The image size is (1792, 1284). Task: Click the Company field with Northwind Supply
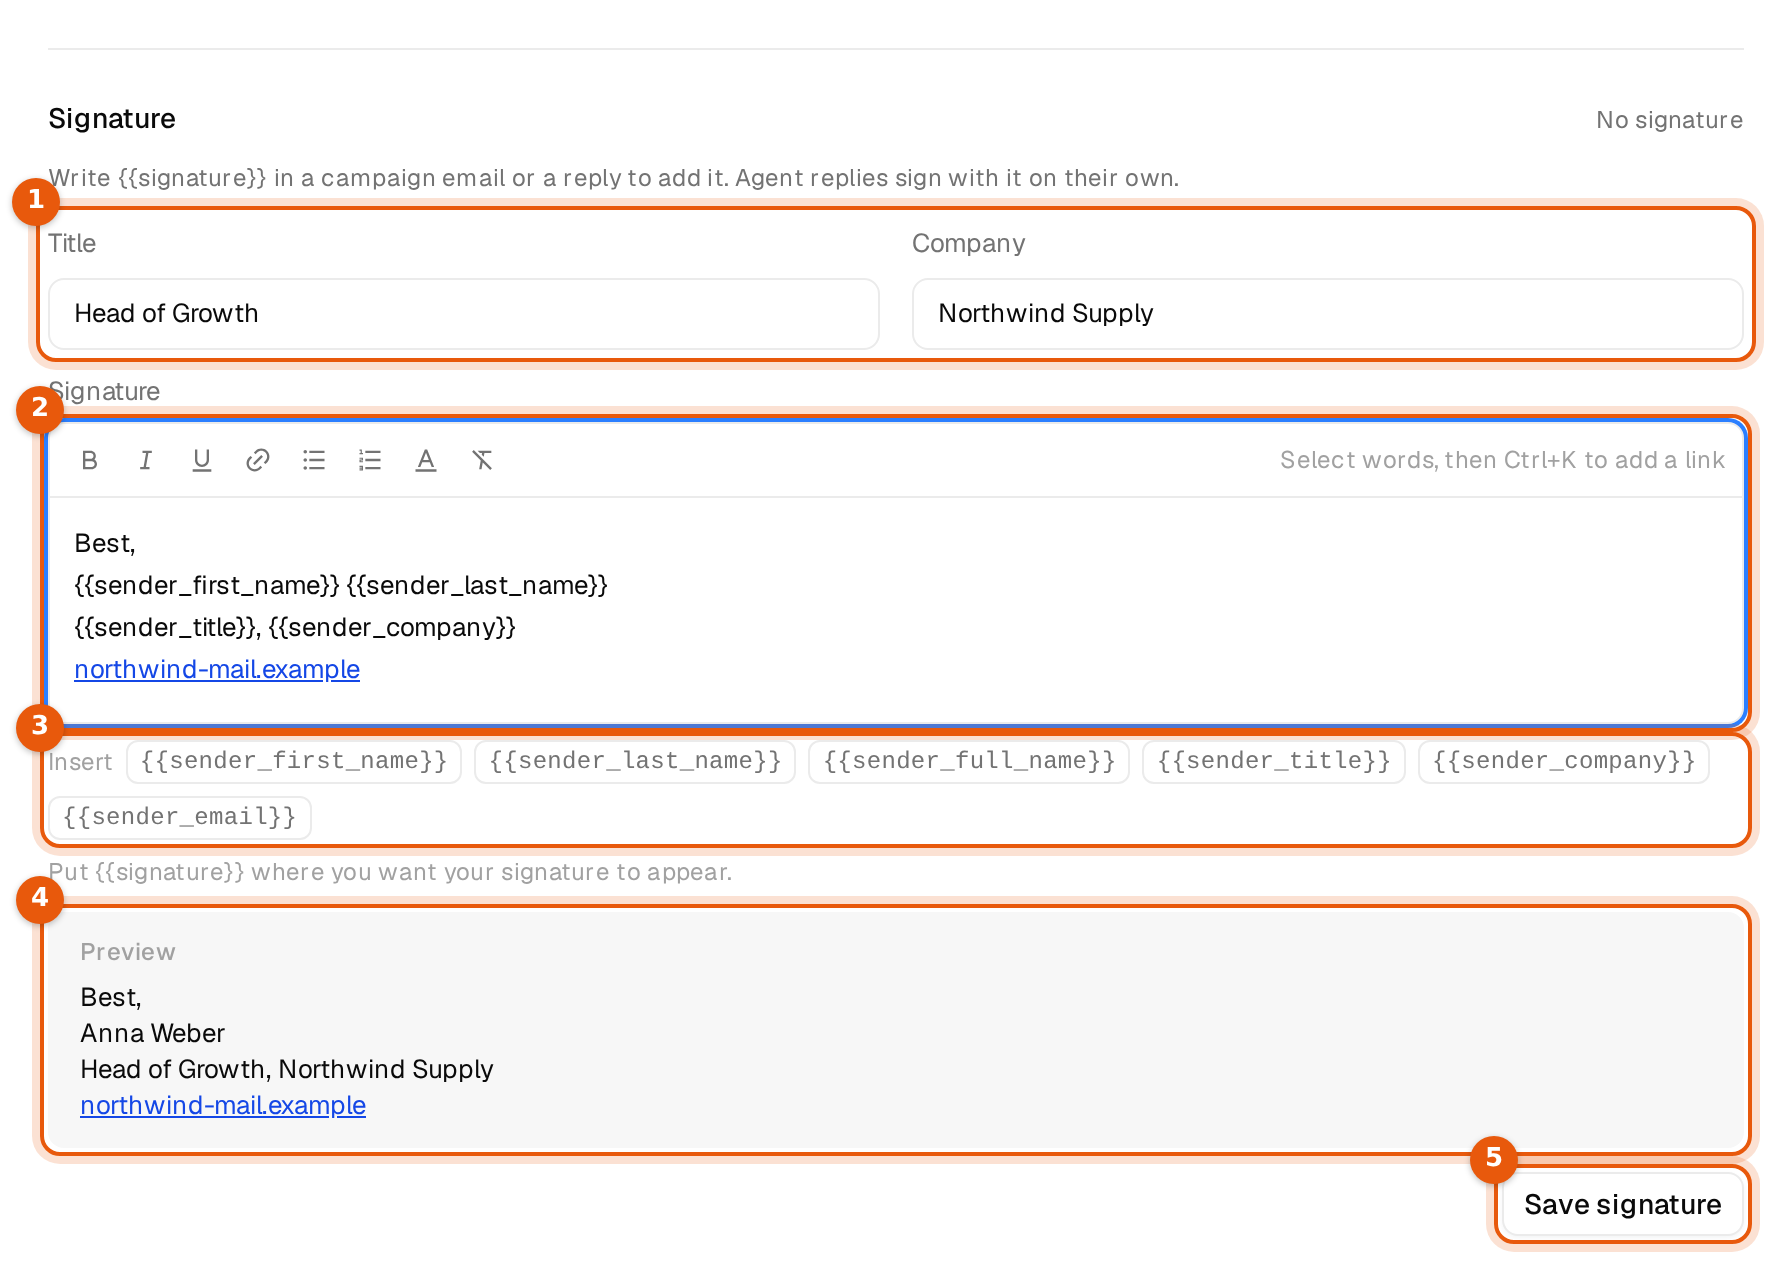point(1327,314)
